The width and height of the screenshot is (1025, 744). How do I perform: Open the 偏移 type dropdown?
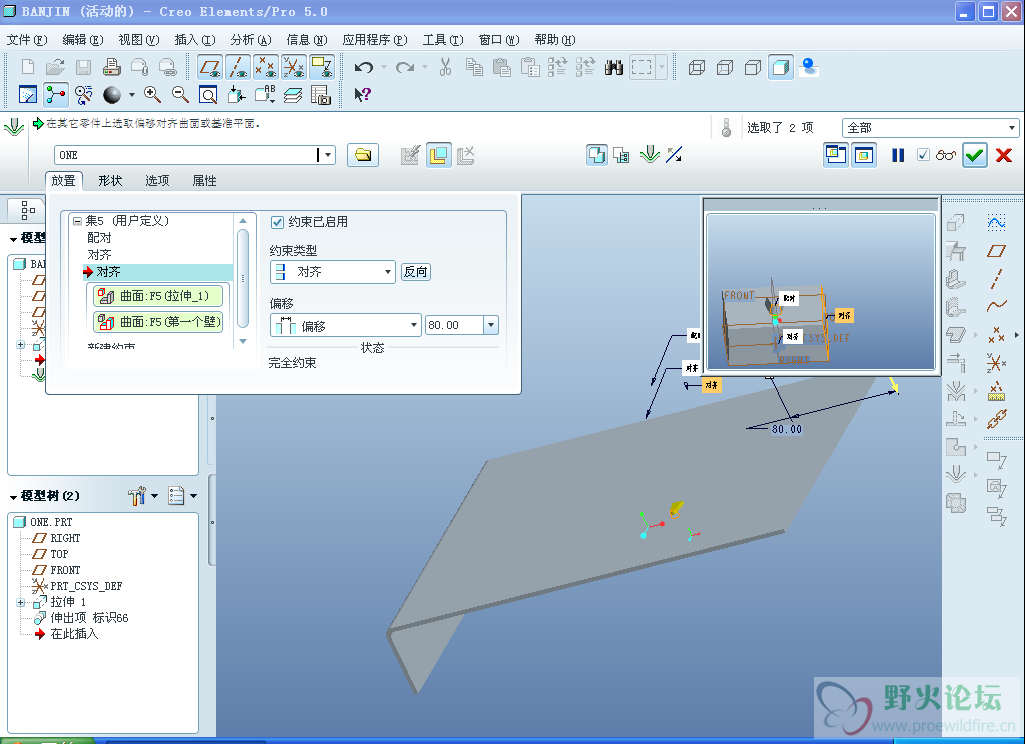pyautogui.click(x=413, y=325)
